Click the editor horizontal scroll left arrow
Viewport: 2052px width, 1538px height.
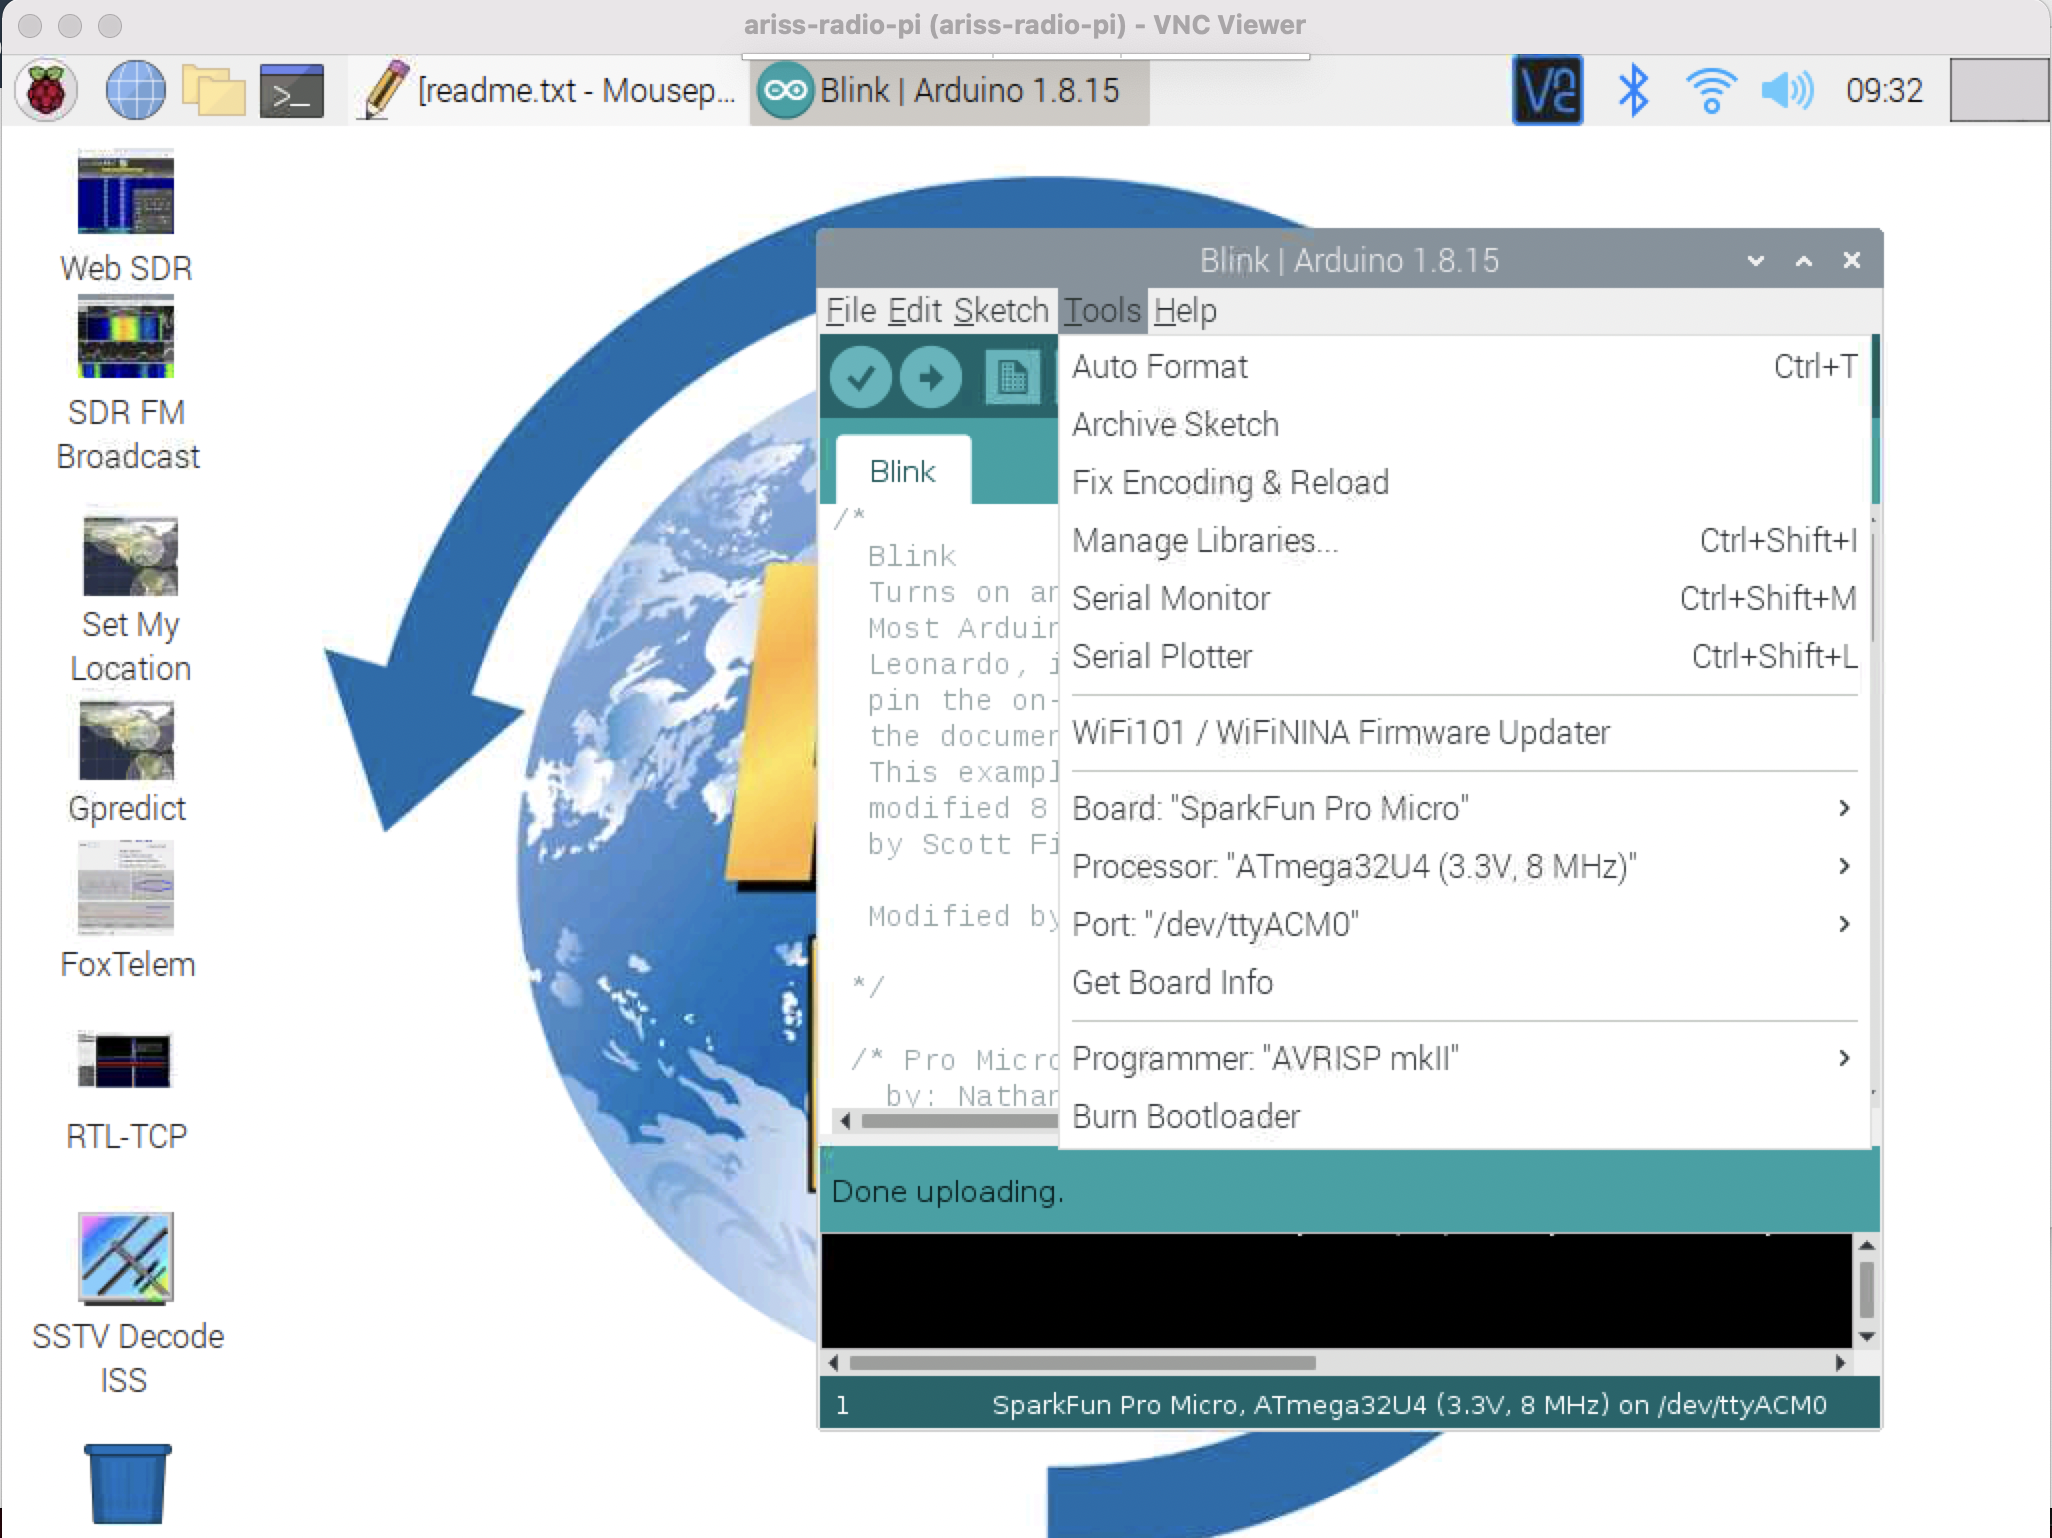(x=846, y=1121)
